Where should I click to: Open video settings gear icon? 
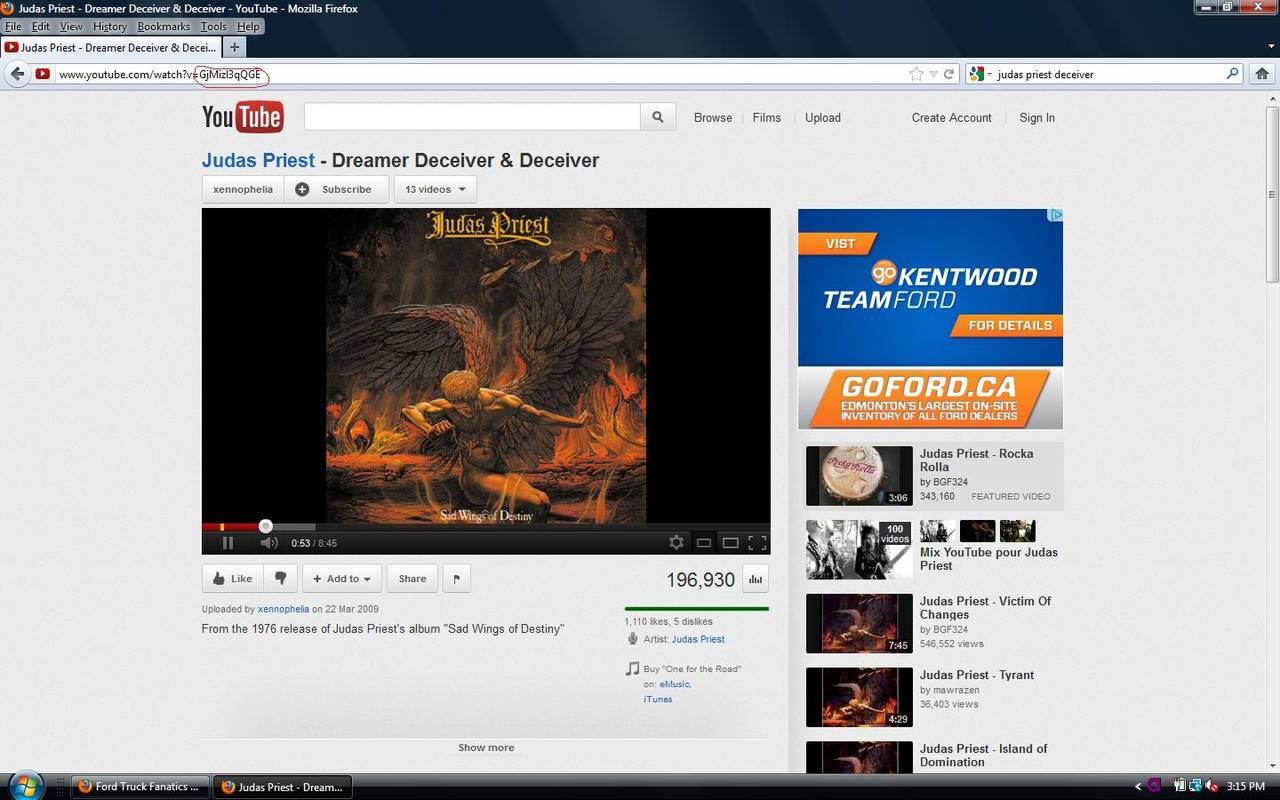click(677, 542)
